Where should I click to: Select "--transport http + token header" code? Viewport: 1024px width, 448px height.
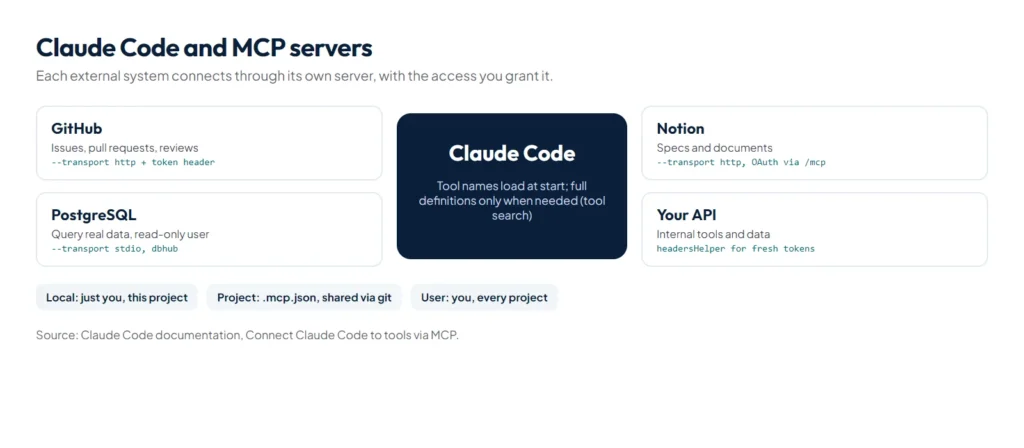tap(133, 162)
